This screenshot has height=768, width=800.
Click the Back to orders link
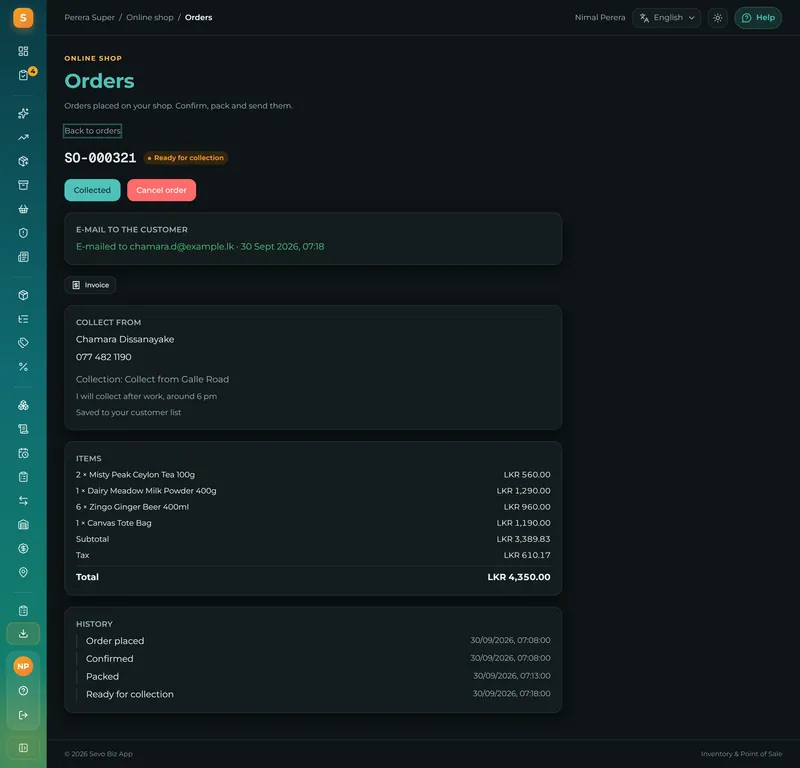pos(92,131)
